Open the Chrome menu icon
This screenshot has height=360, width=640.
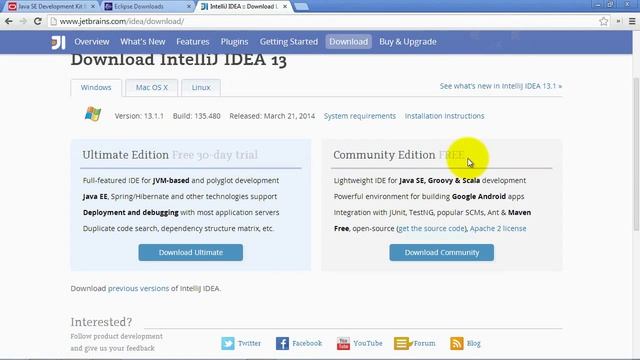632,21
